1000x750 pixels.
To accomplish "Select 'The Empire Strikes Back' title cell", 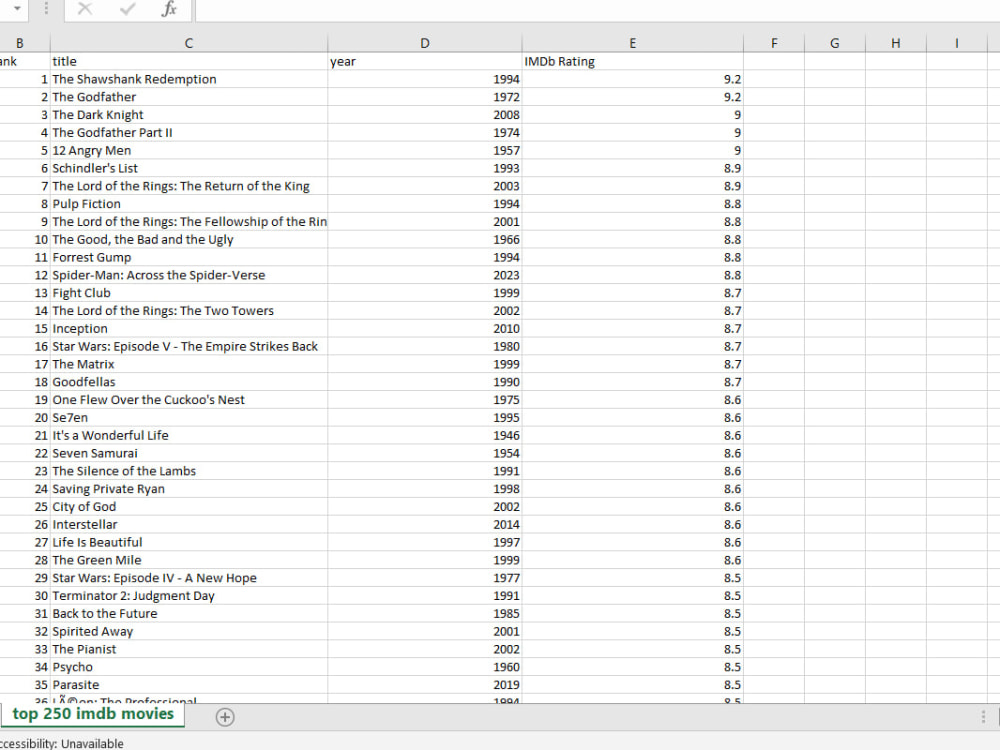I will pyautogui.click(x=189, y=346).
